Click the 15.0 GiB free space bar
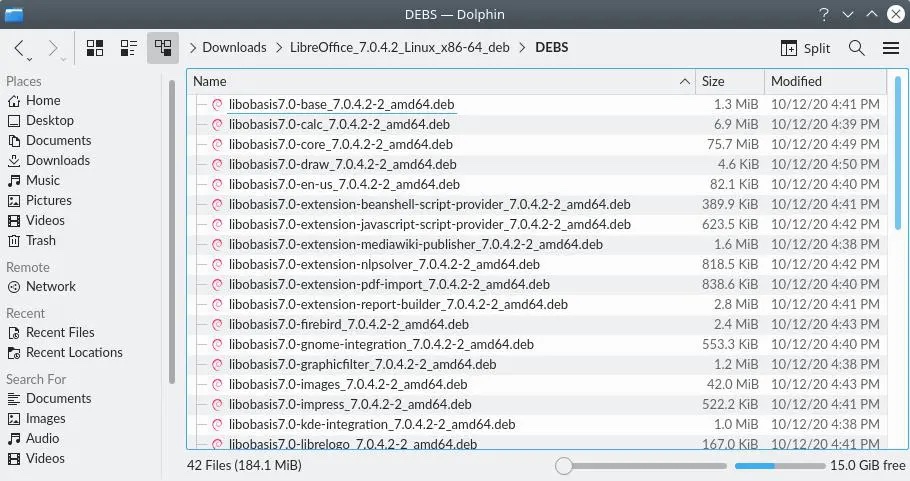This screenshot has height=481, width=910. [x=779, y=466]
